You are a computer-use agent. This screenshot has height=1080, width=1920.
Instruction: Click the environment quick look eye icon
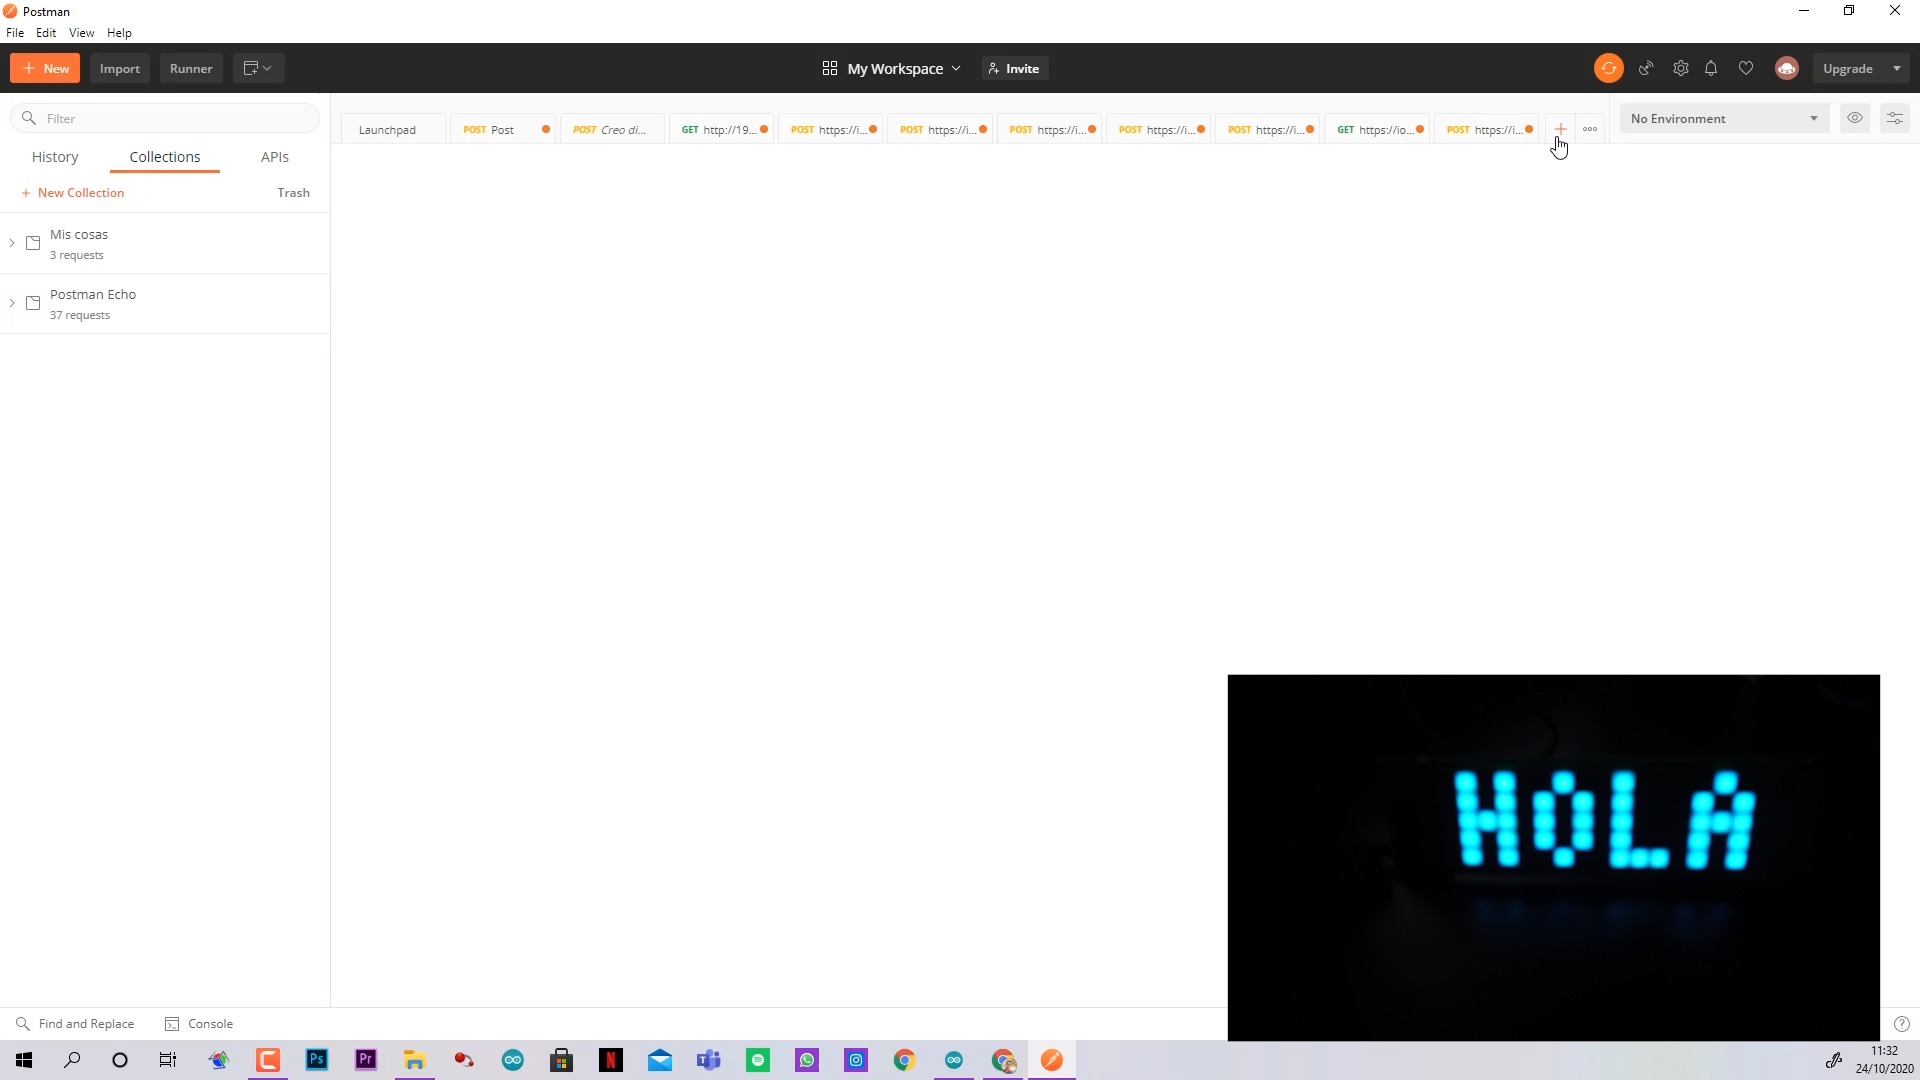pyautogui.click(x=1855, y=118)
